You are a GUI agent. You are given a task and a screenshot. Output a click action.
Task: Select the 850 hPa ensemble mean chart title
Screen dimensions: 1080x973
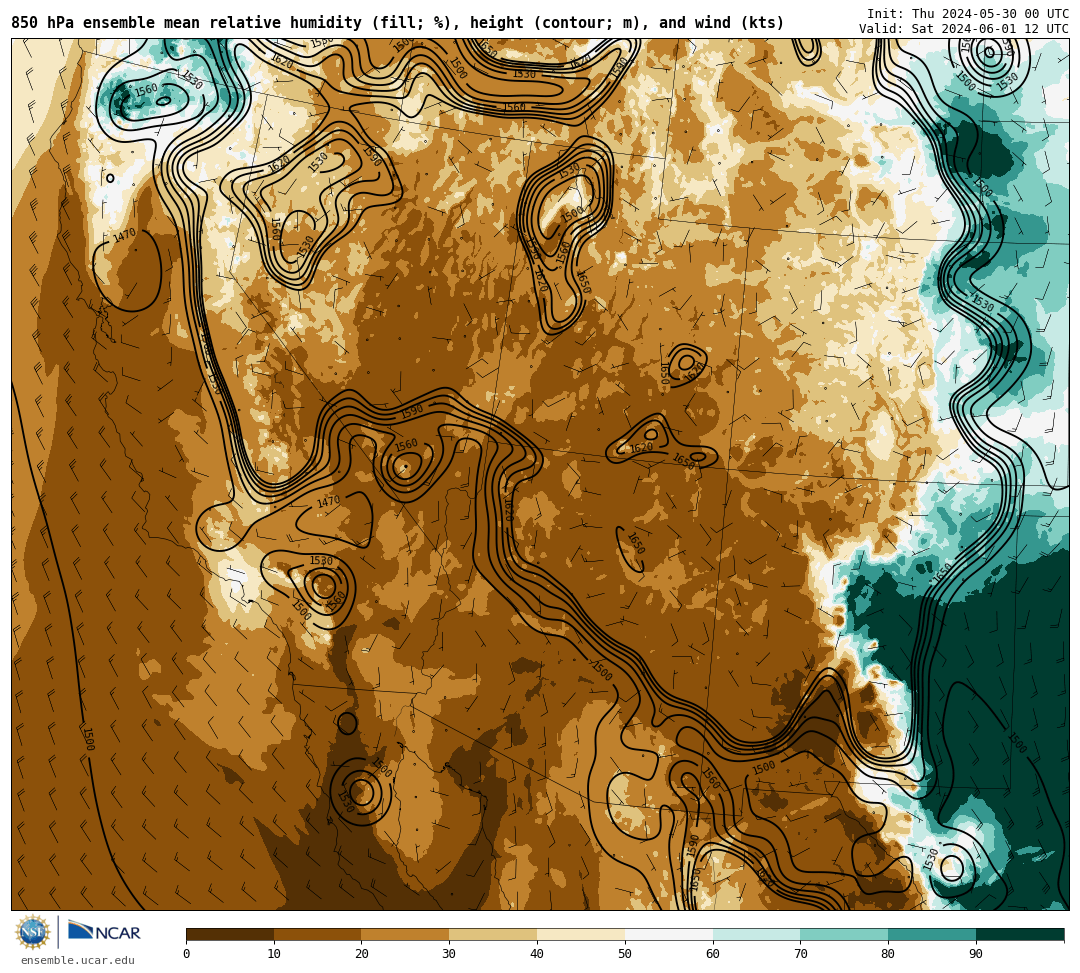coord(397,23)
